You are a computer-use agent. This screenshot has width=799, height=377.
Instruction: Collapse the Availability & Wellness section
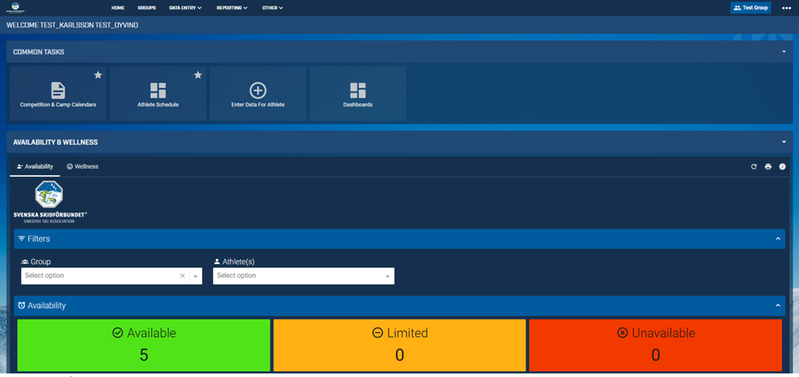pos(784,142)
